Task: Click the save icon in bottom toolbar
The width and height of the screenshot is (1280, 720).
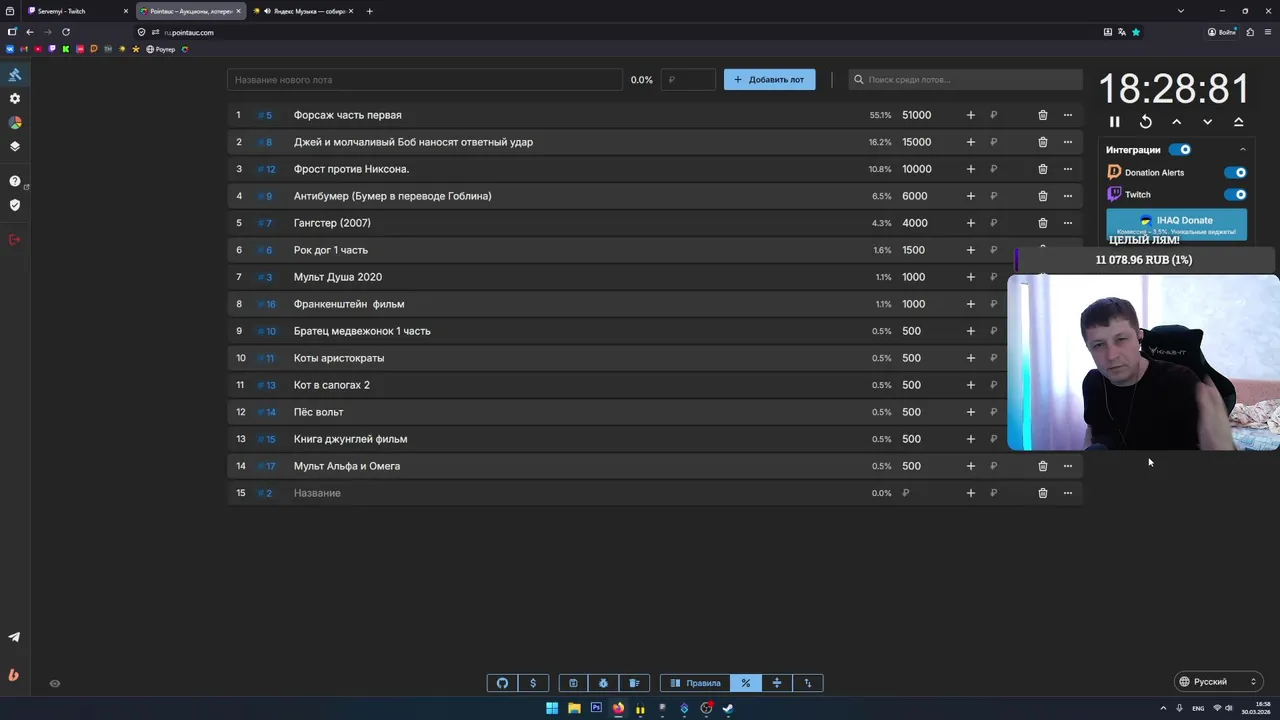Action: [x=573, y=683]
